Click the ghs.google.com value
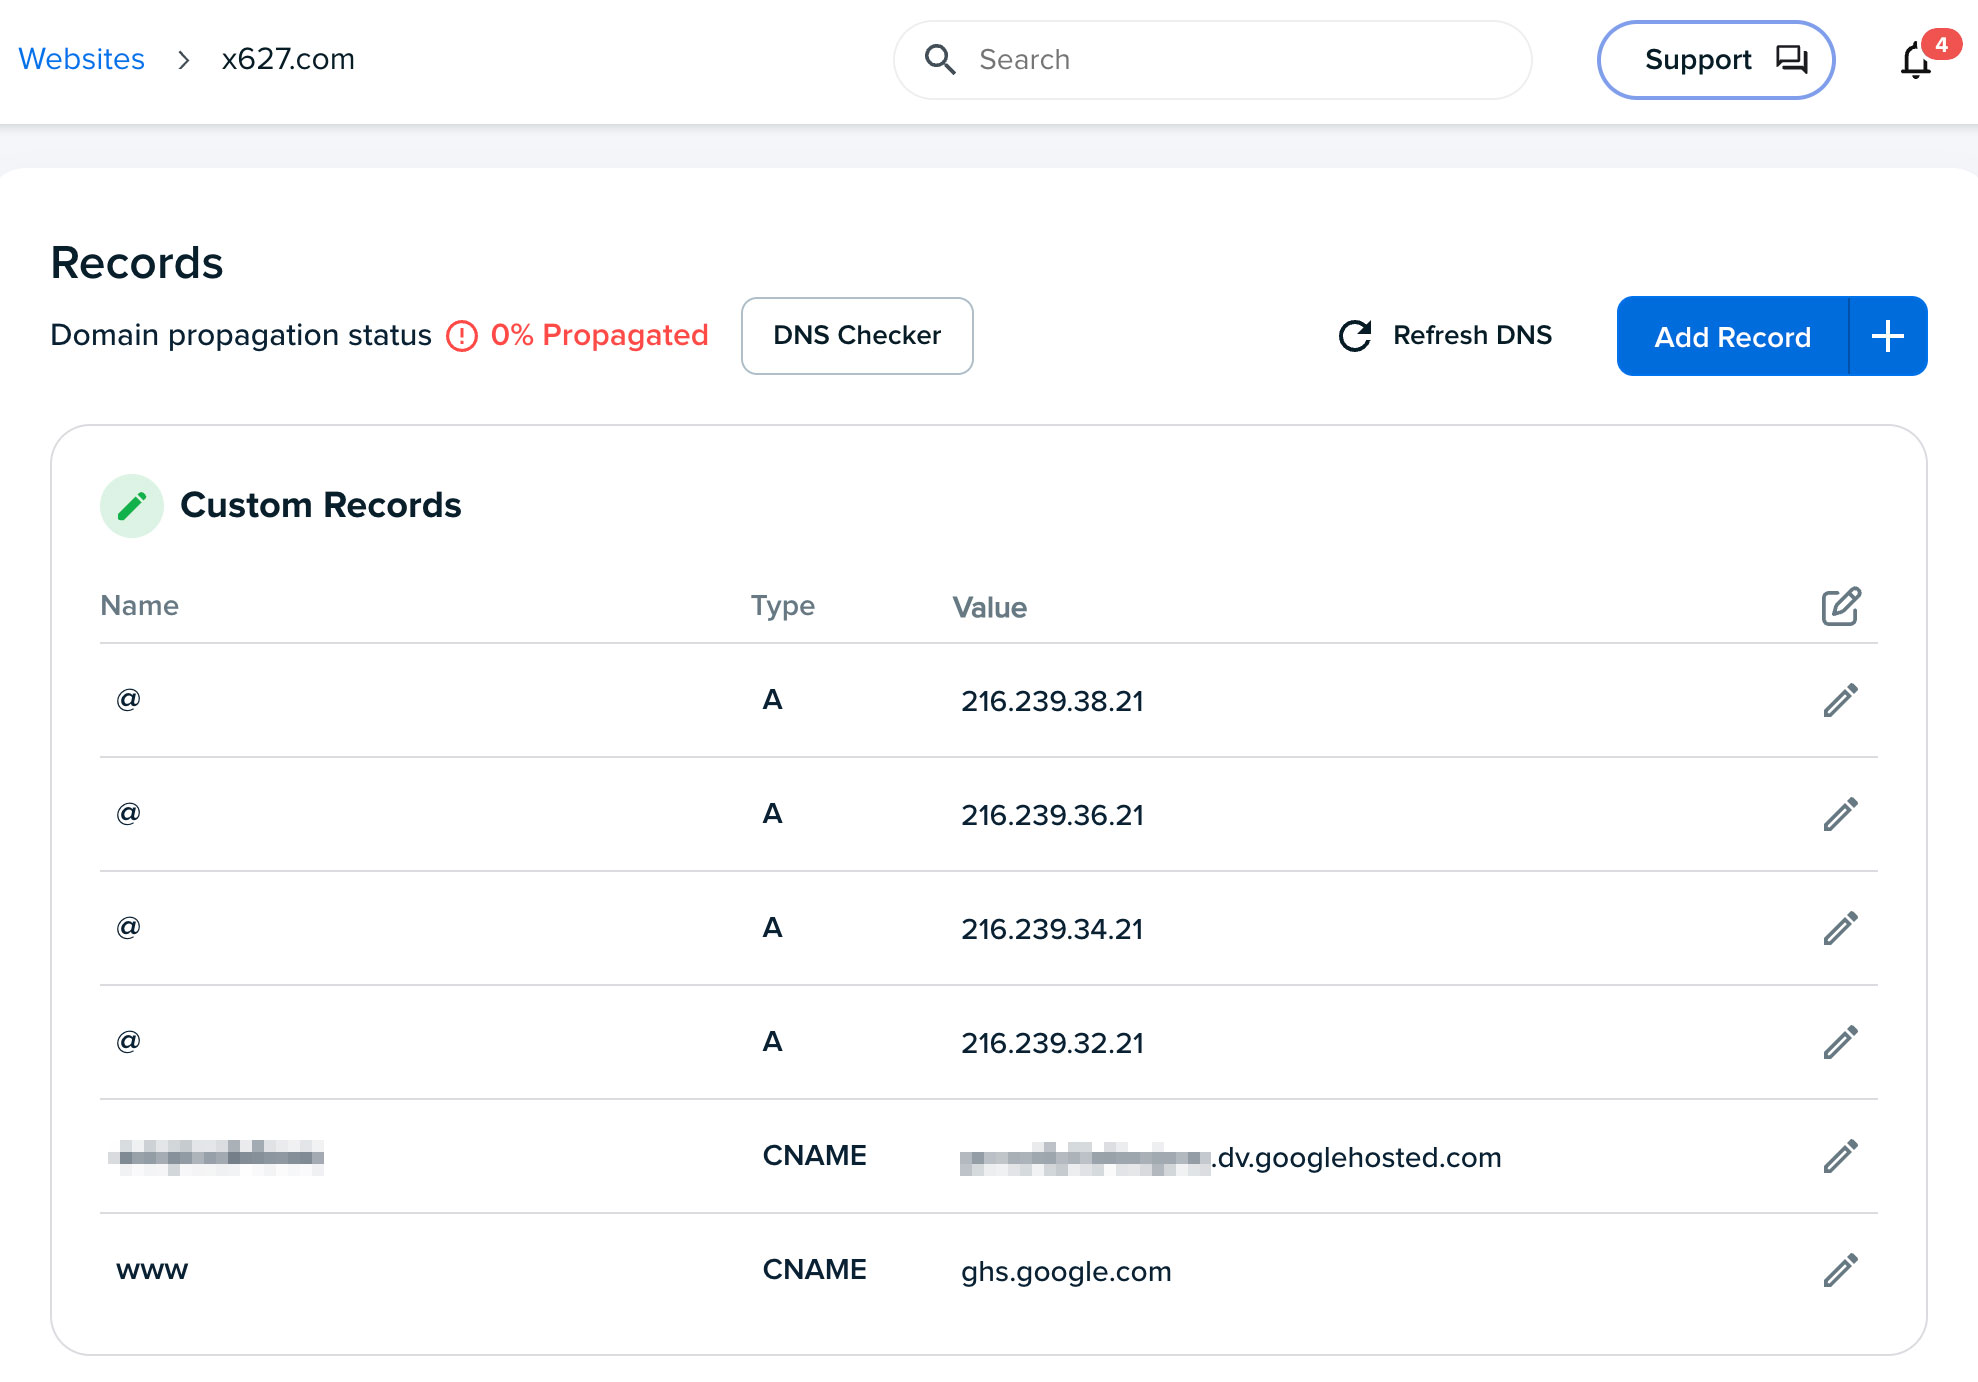 tap(1066, 1271)
